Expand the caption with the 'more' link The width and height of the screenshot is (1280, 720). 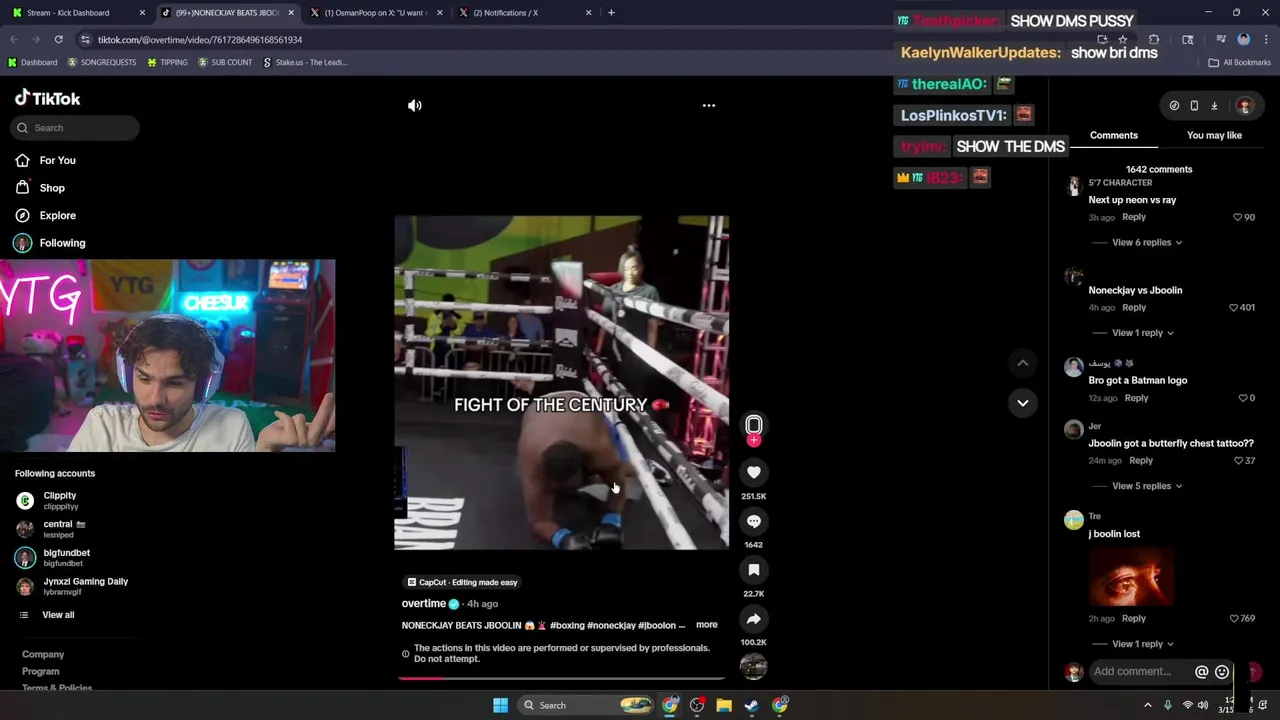pos(707,625)
